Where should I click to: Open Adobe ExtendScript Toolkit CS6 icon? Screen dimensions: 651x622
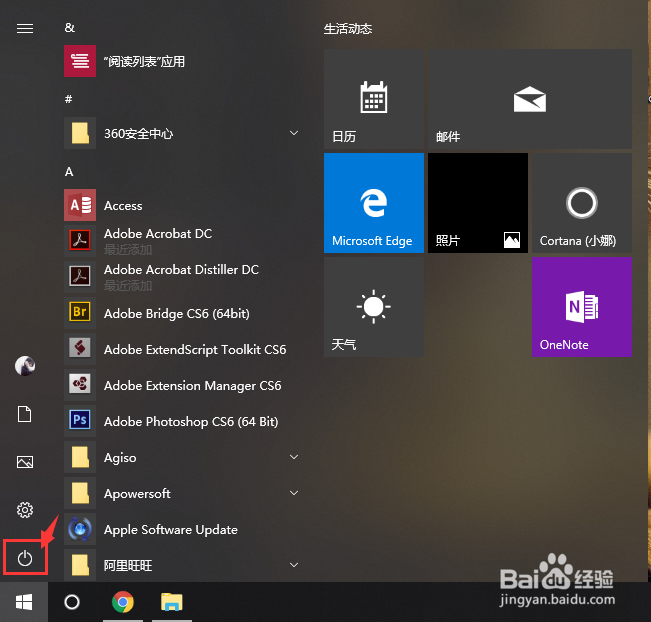80,349
